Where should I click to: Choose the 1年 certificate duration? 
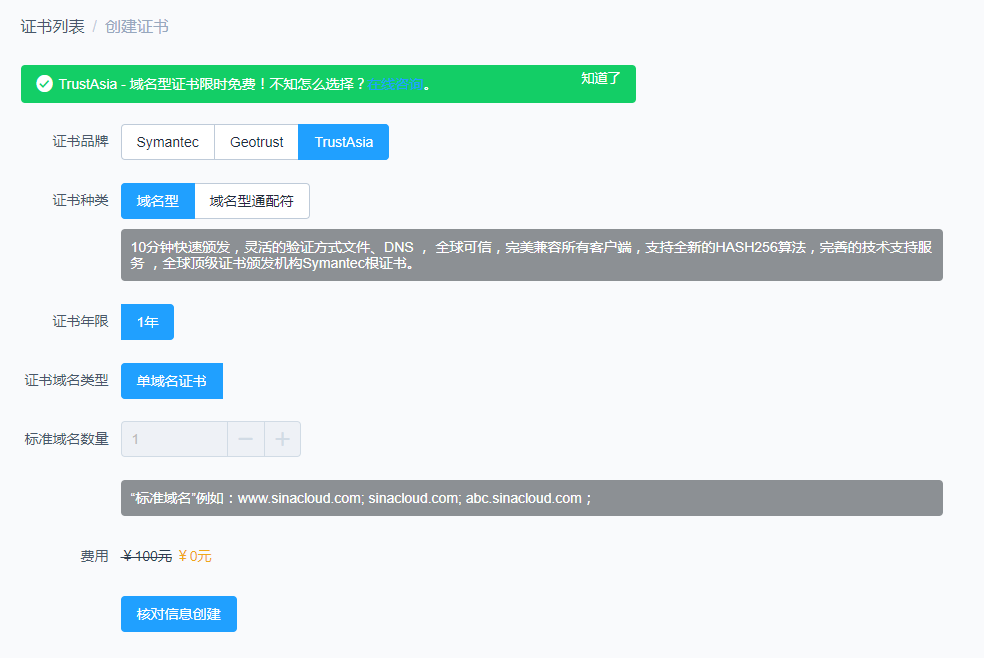click(147, 322)
